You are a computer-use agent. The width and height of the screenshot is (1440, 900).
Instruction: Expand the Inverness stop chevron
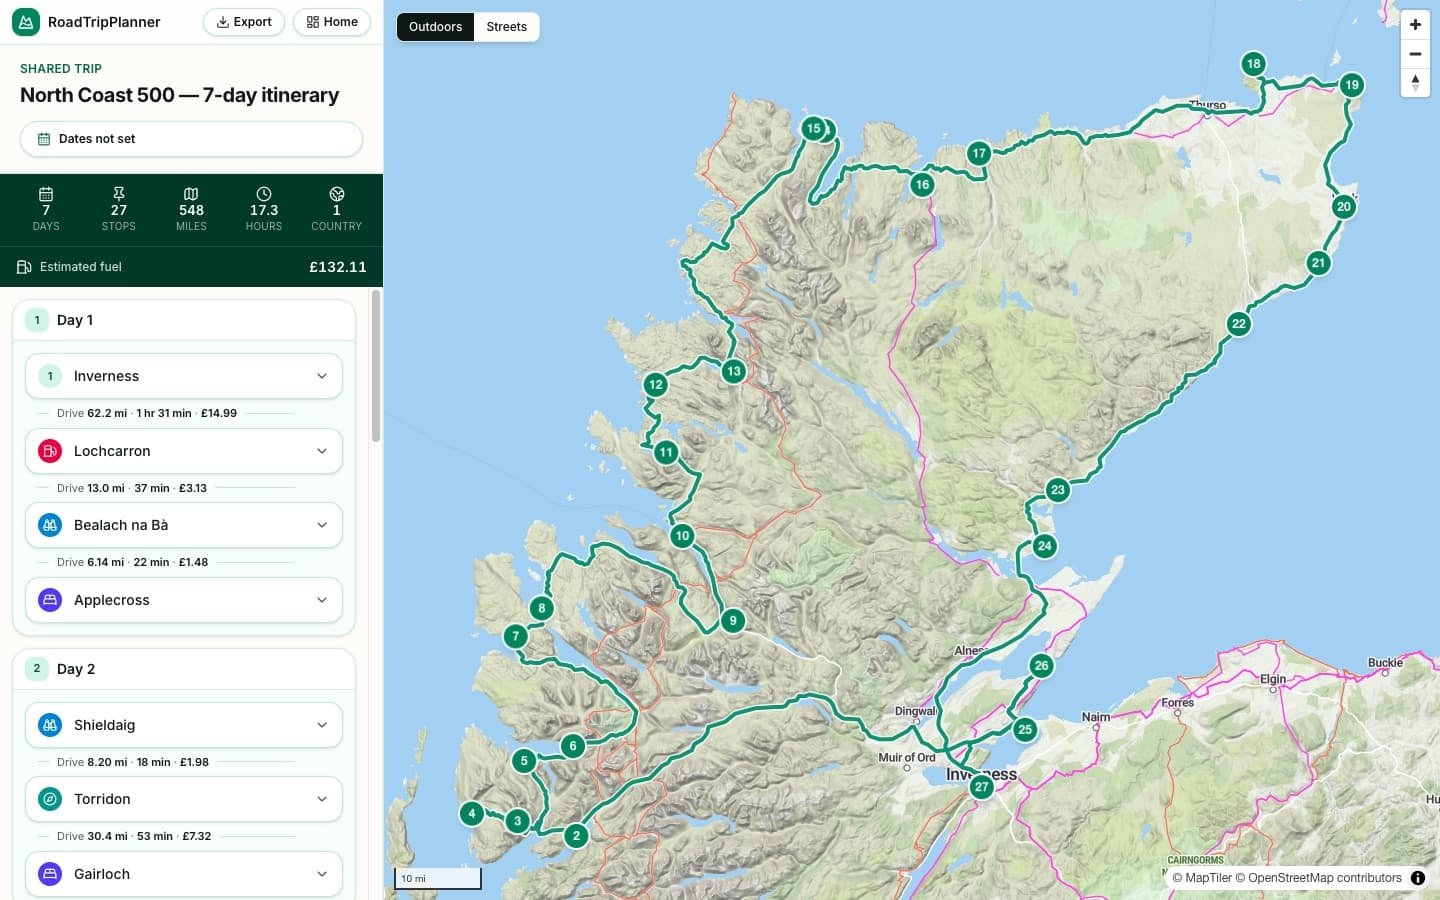tap(322, 376)
